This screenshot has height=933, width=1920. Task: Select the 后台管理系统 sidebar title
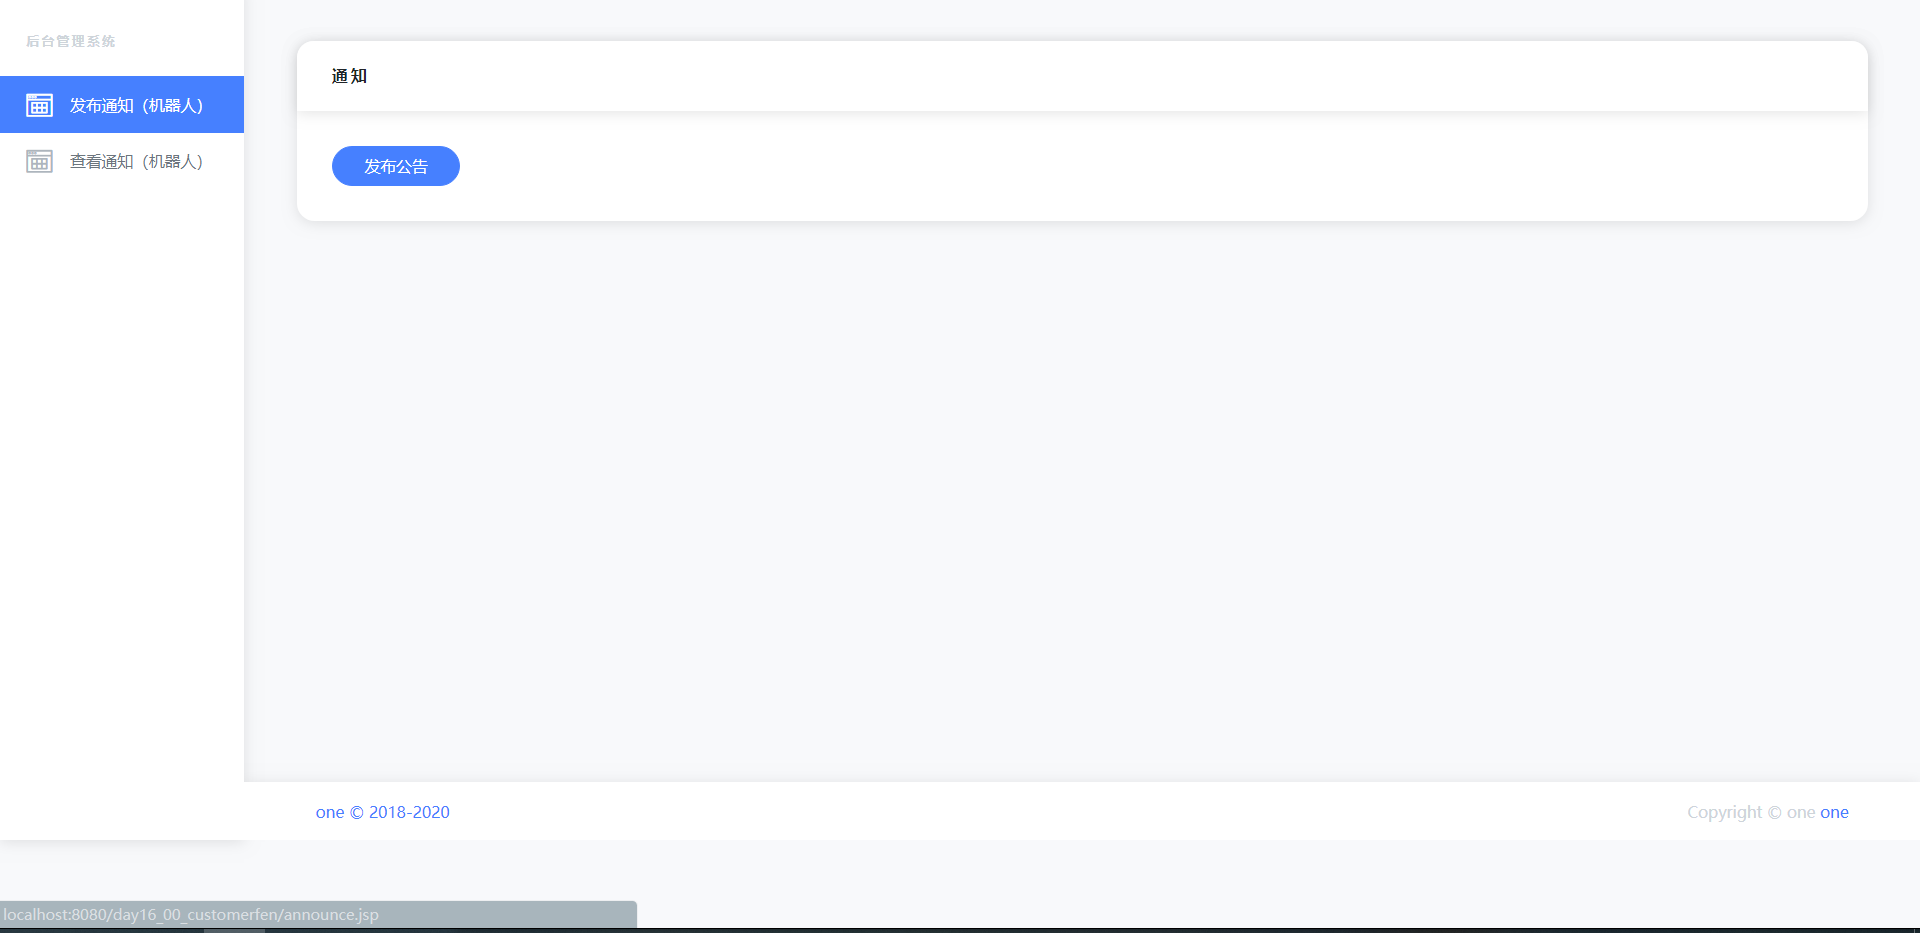click(x=71, y=41)
